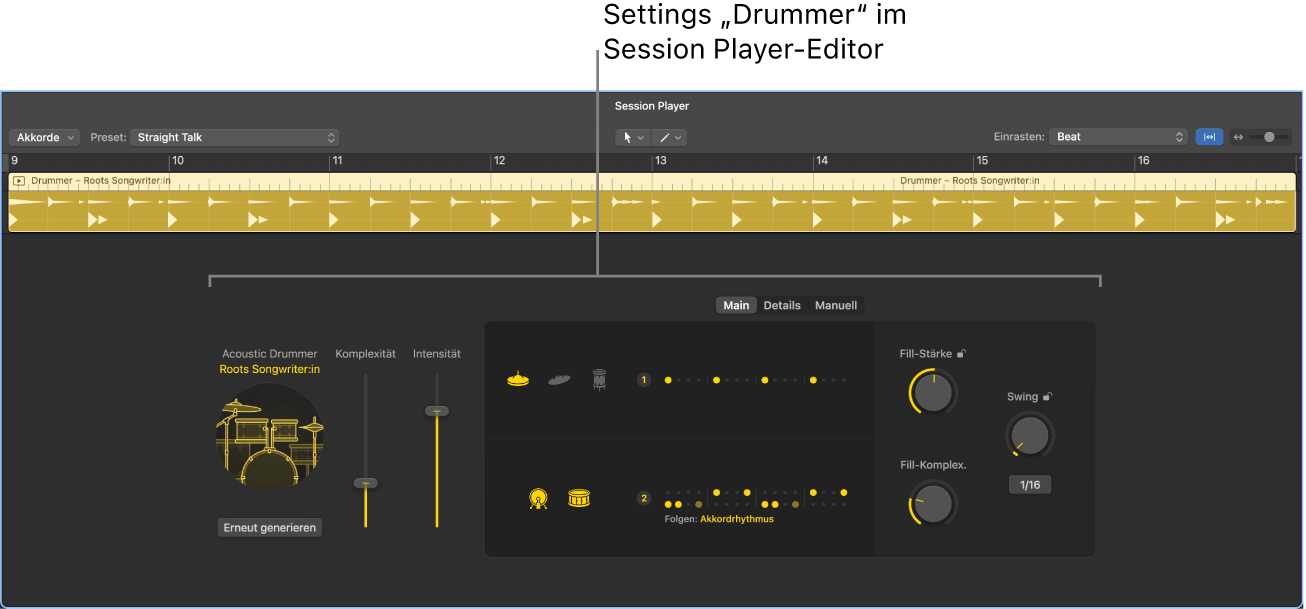The height and width of the screenshot is (609, 1306).
Task: Open the Einrasten Beat dropdown
Action: pos(1117,137)
